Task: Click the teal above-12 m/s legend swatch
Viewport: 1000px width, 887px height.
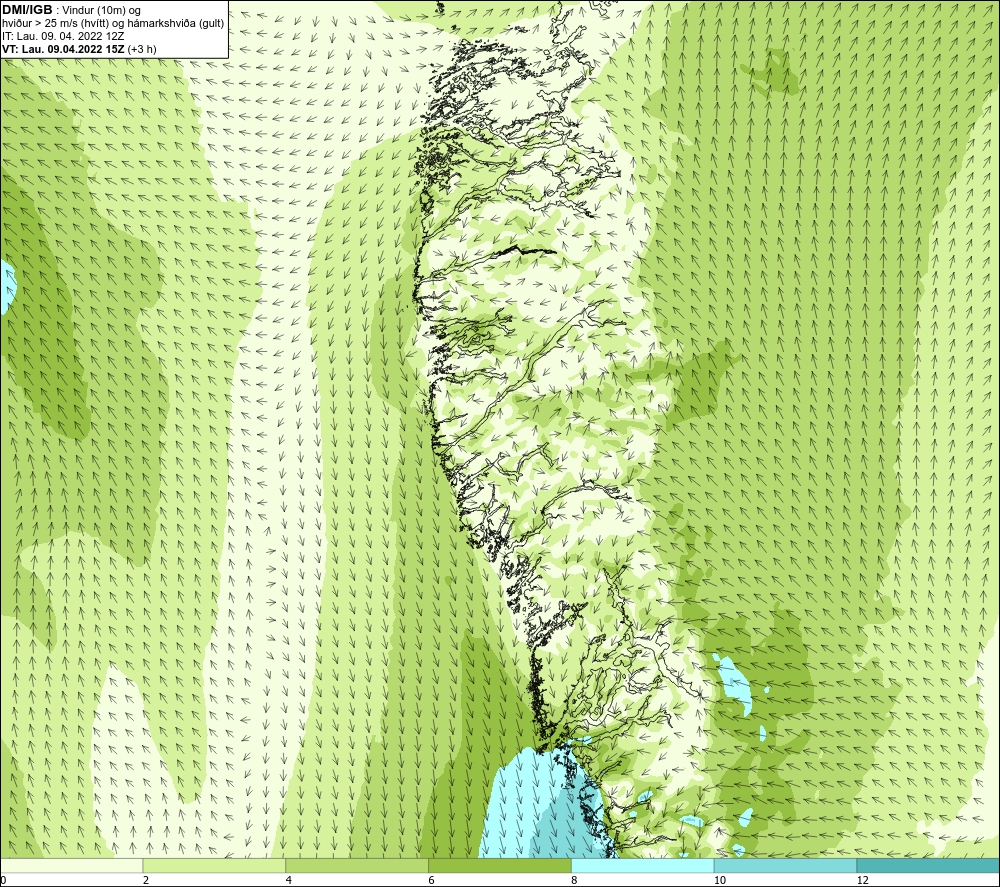Action: point(929,865)
